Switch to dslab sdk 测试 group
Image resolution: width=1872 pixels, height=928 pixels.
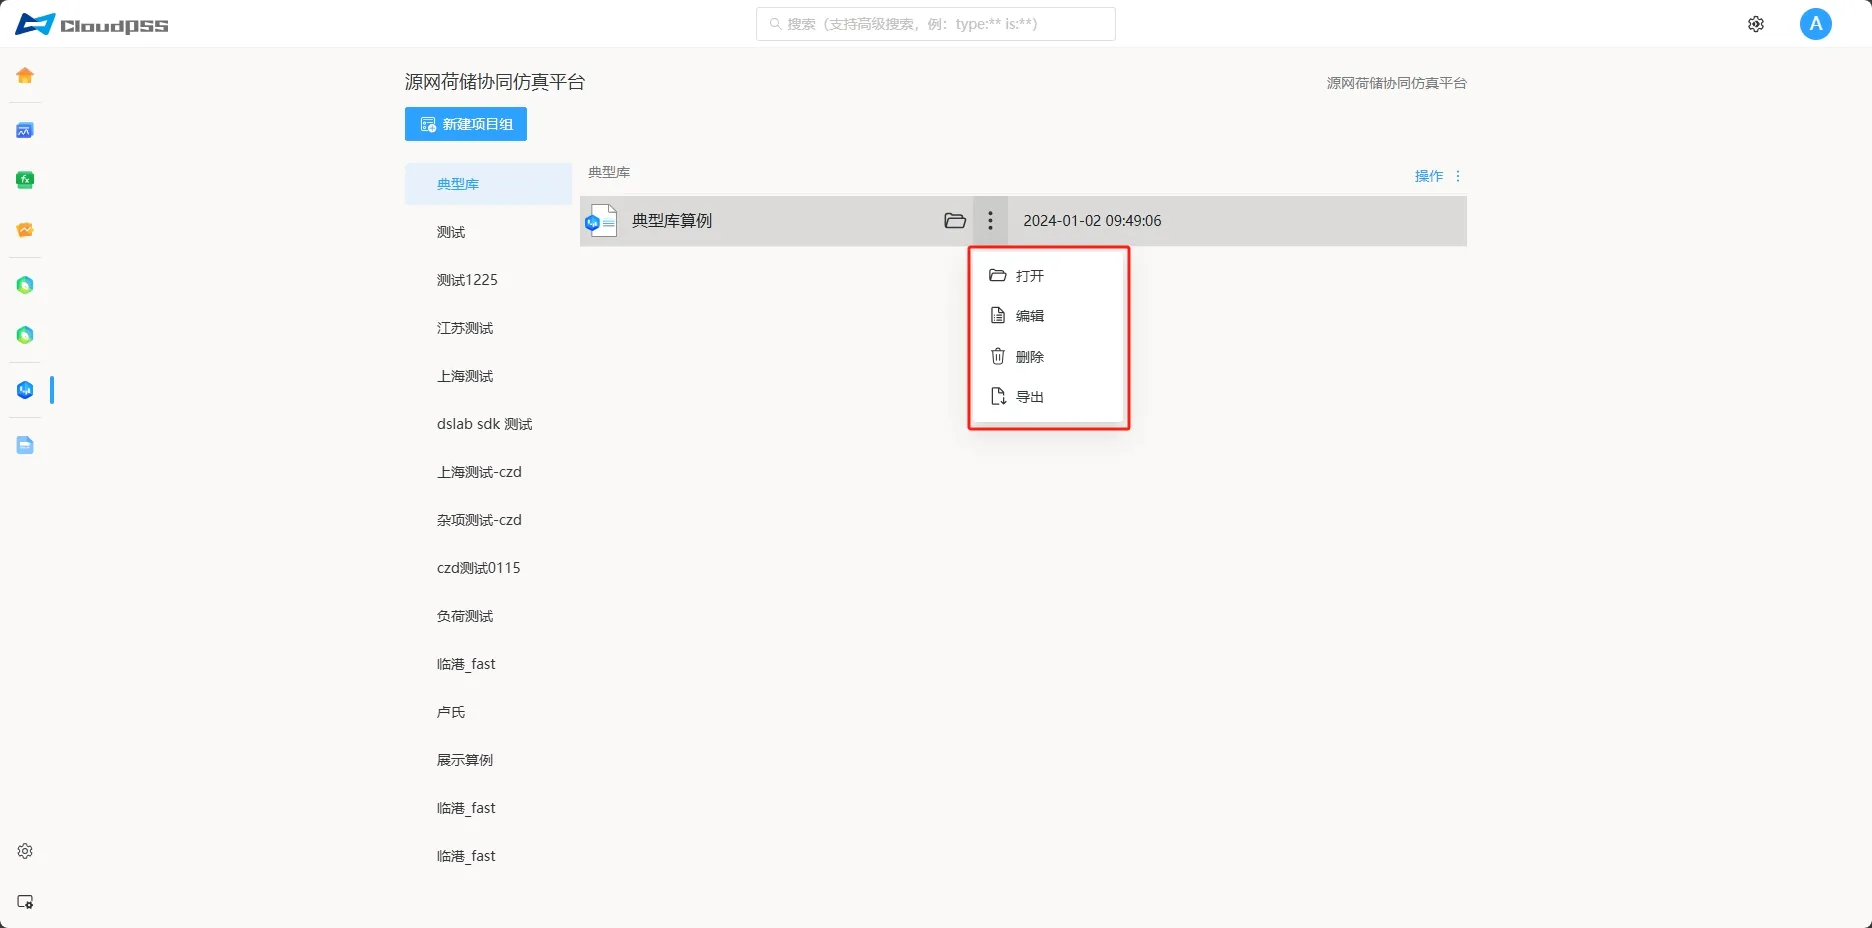(484, 424)
